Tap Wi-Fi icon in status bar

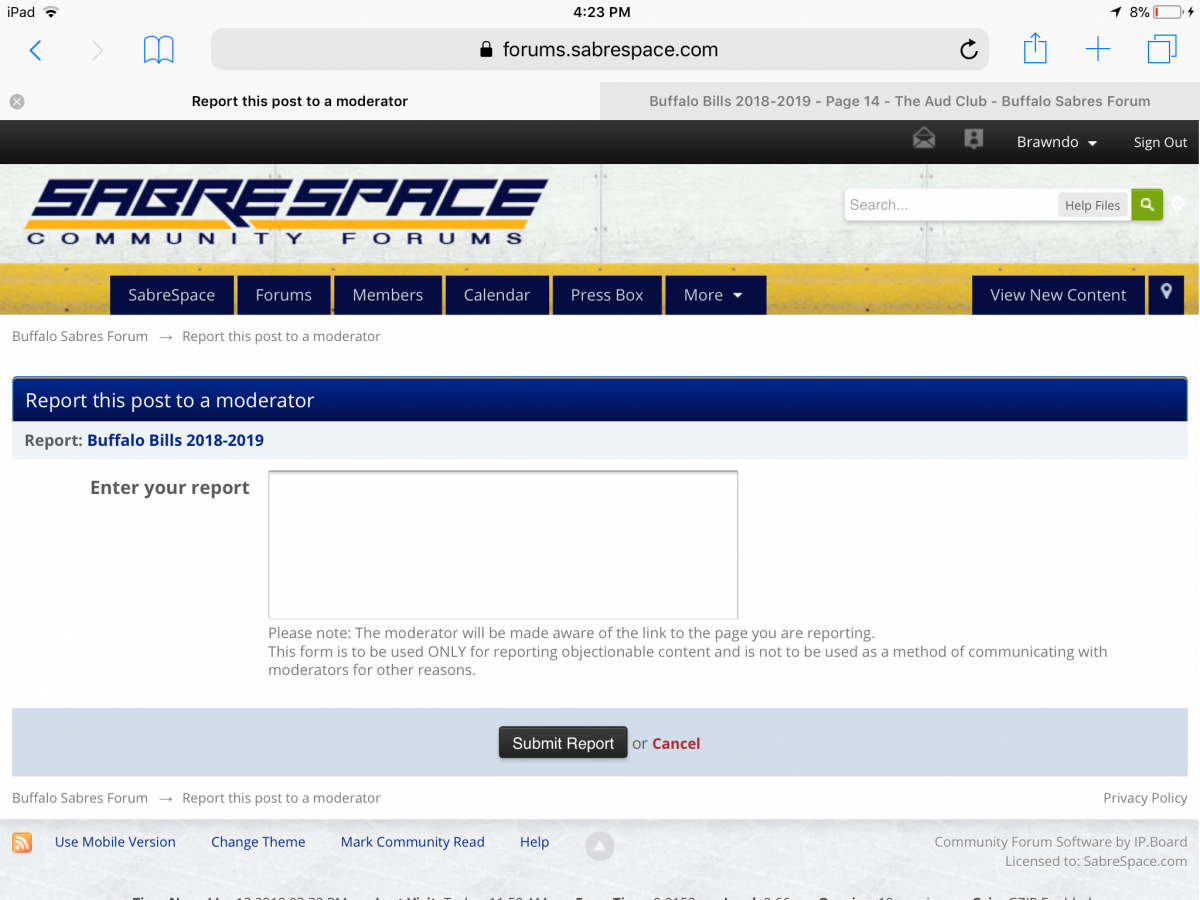pos(51,12)
